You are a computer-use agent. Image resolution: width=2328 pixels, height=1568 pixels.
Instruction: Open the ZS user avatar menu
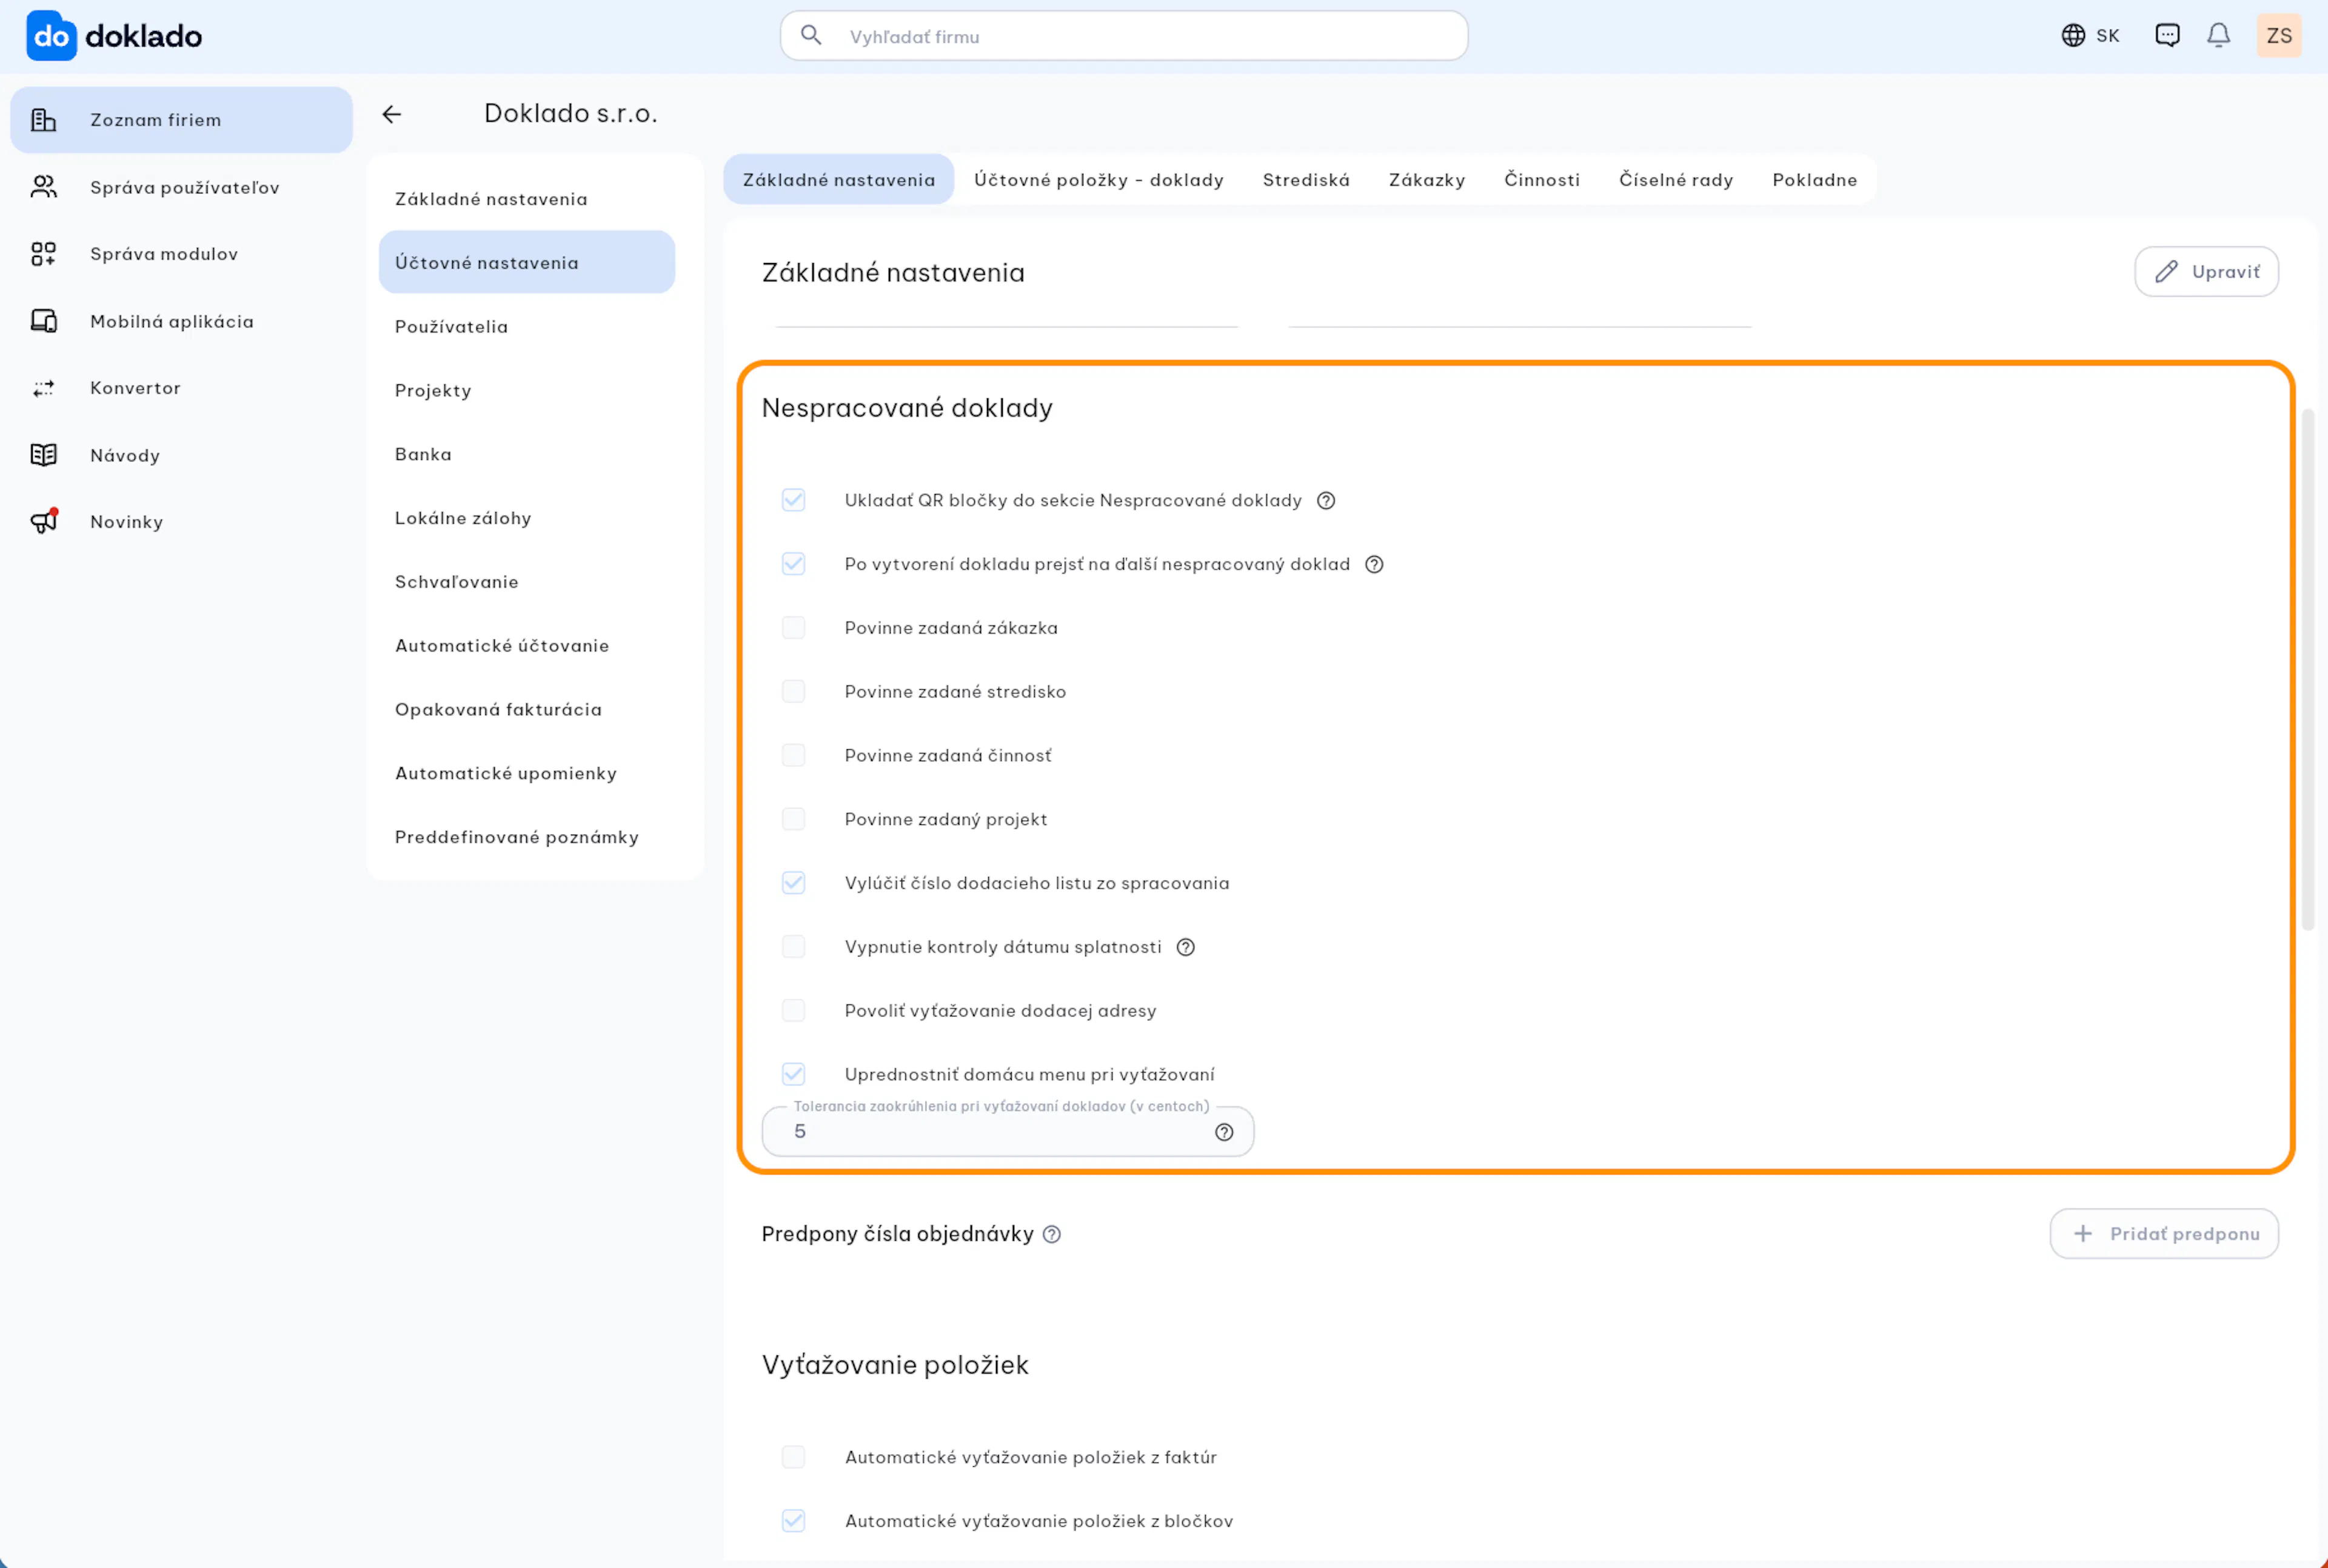[x=2278, y=36]
